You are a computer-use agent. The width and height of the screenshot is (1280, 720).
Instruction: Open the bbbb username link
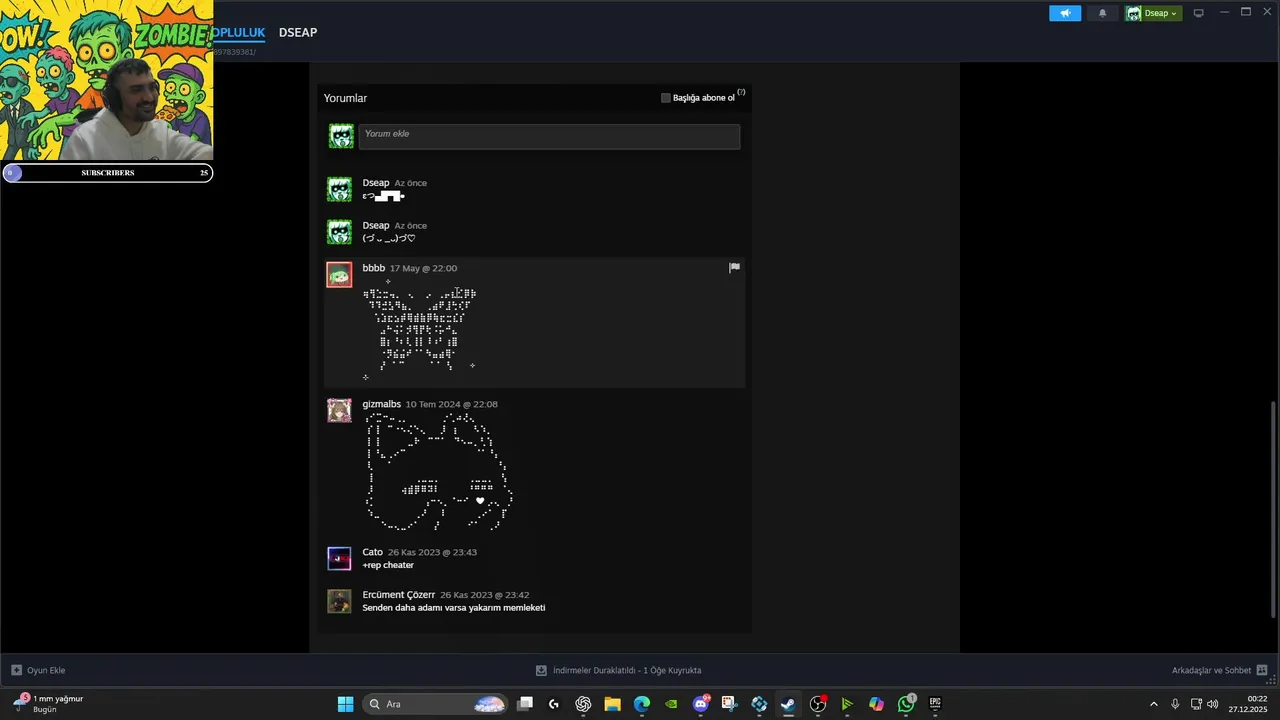373,268
